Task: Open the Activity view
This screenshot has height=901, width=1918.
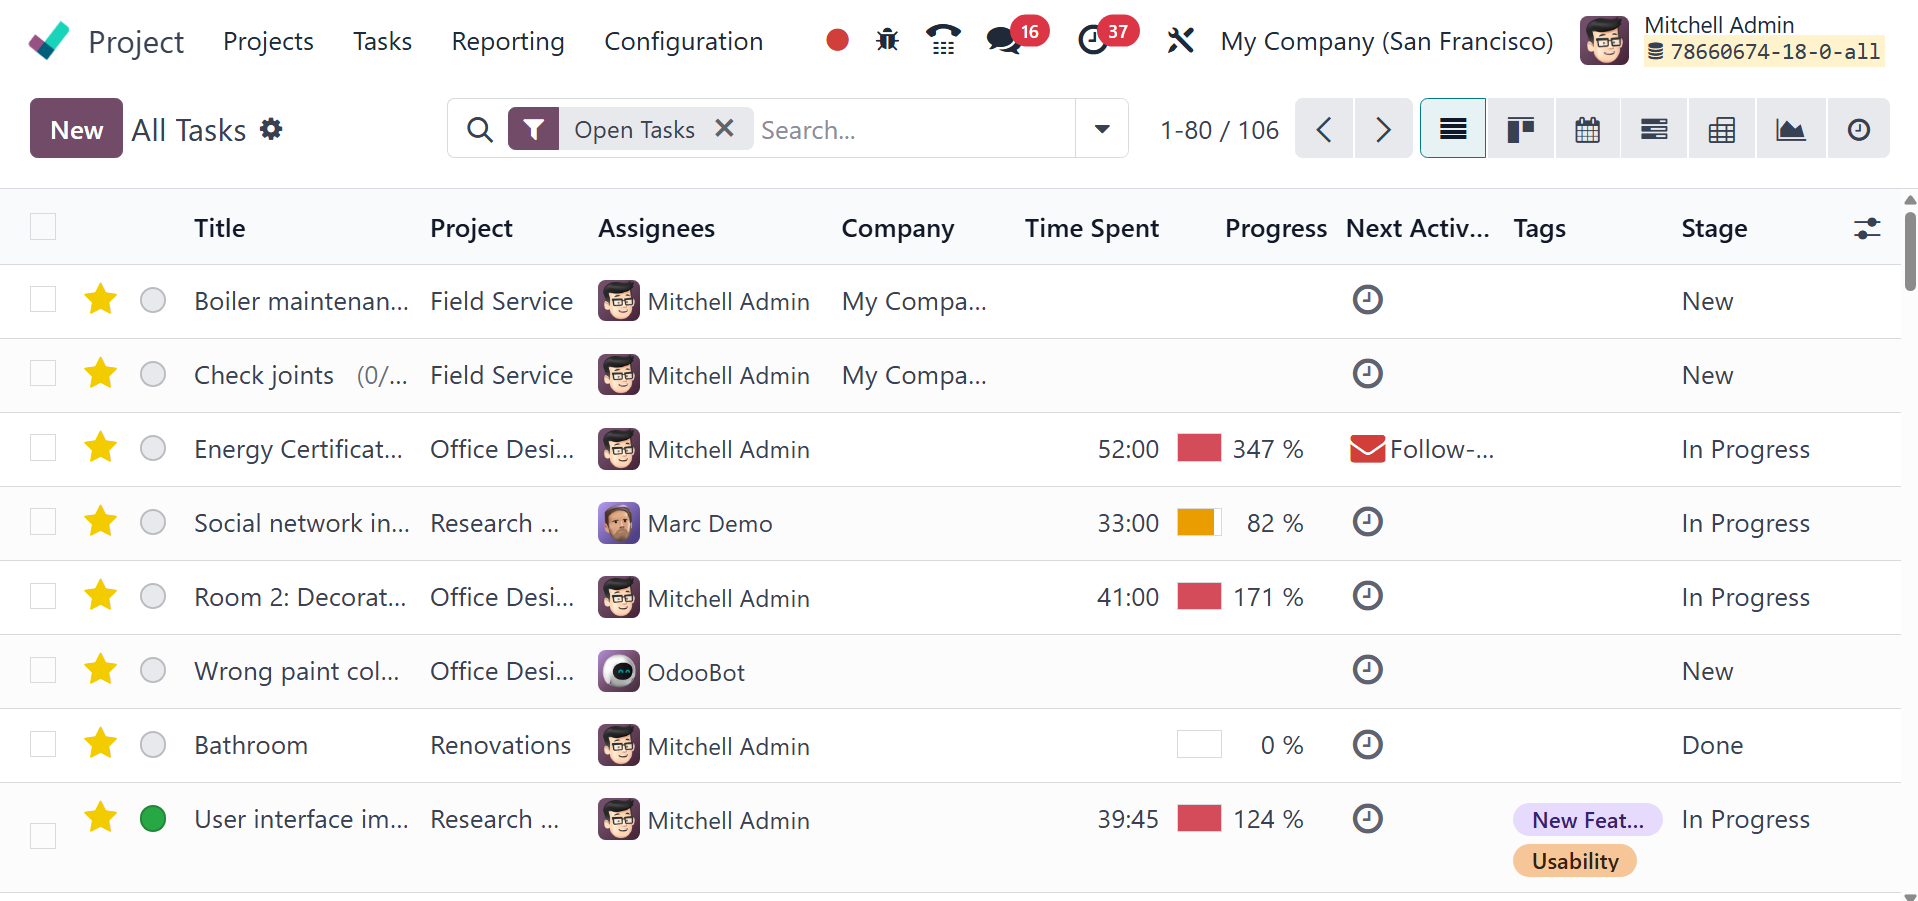Action: click(1858, 129)
